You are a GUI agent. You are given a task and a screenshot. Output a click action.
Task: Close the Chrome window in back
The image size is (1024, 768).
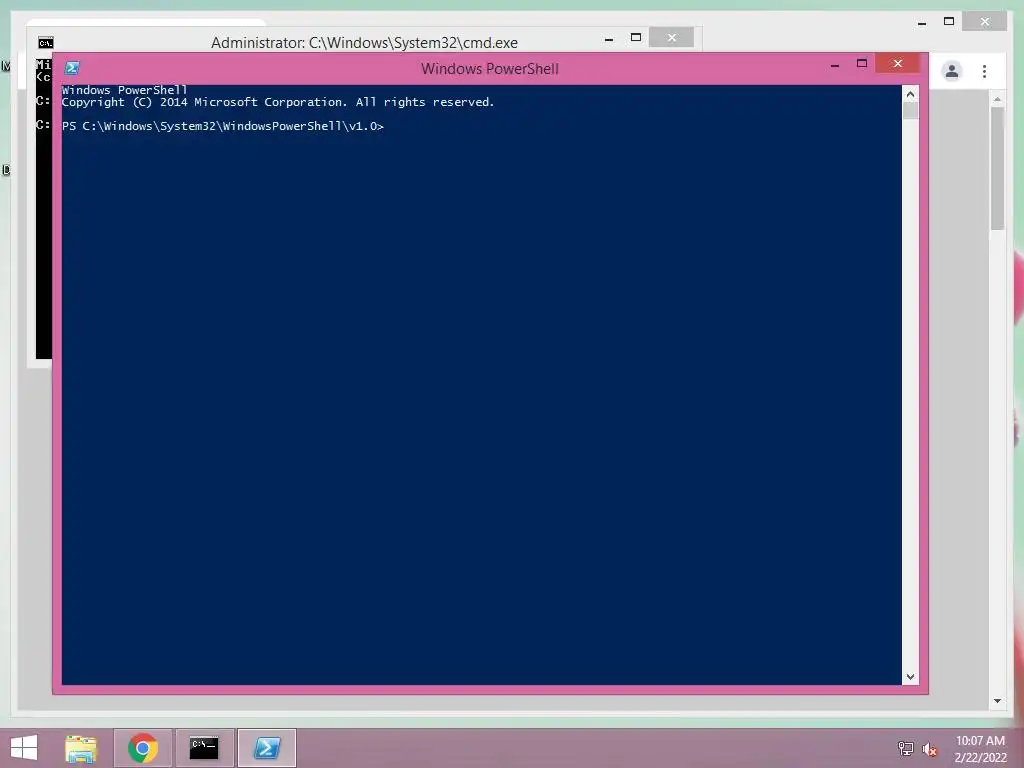pos(984,22)
